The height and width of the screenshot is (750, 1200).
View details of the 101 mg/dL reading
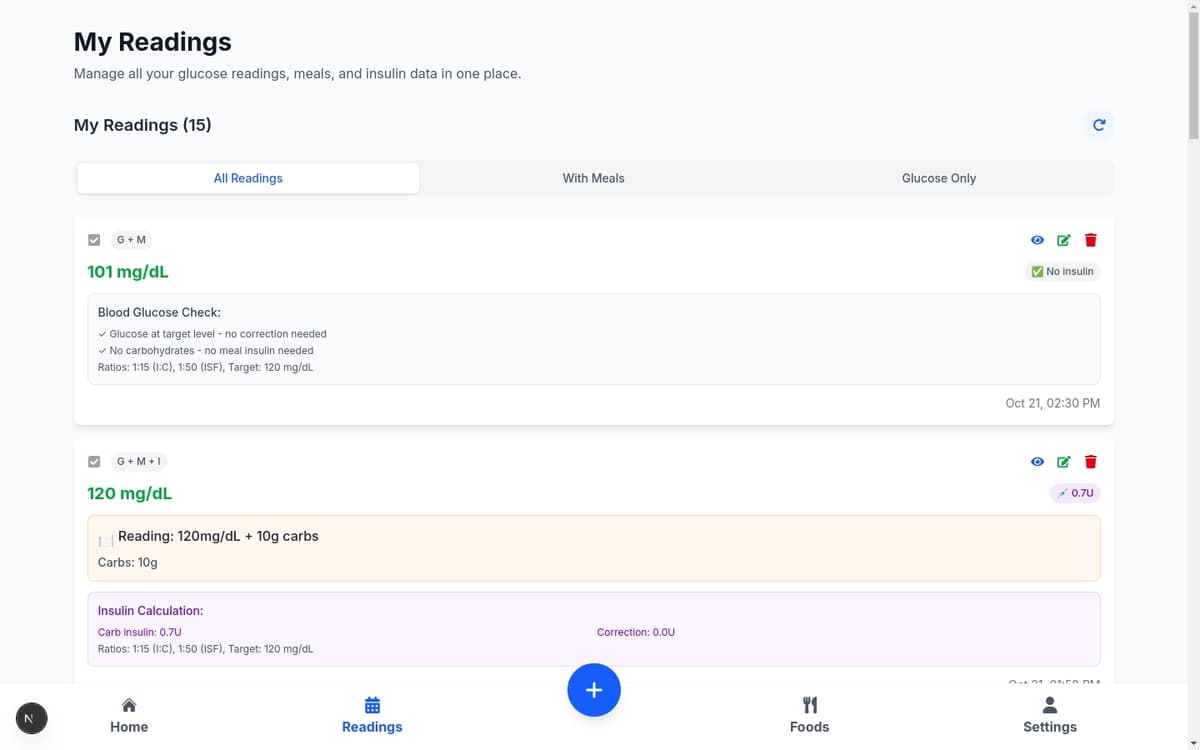tap(1037, 240)
